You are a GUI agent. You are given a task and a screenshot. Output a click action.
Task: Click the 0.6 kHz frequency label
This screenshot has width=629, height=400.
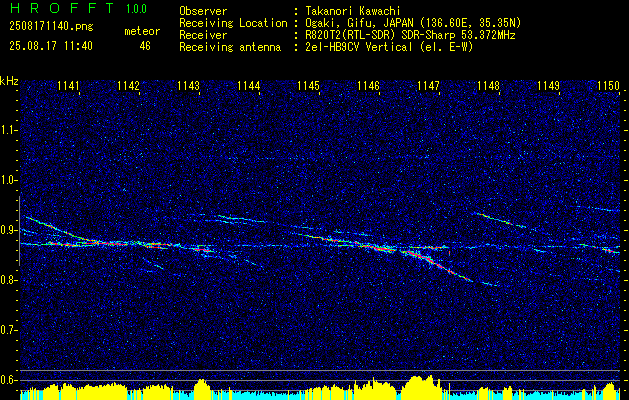click(x=8, y=380)
